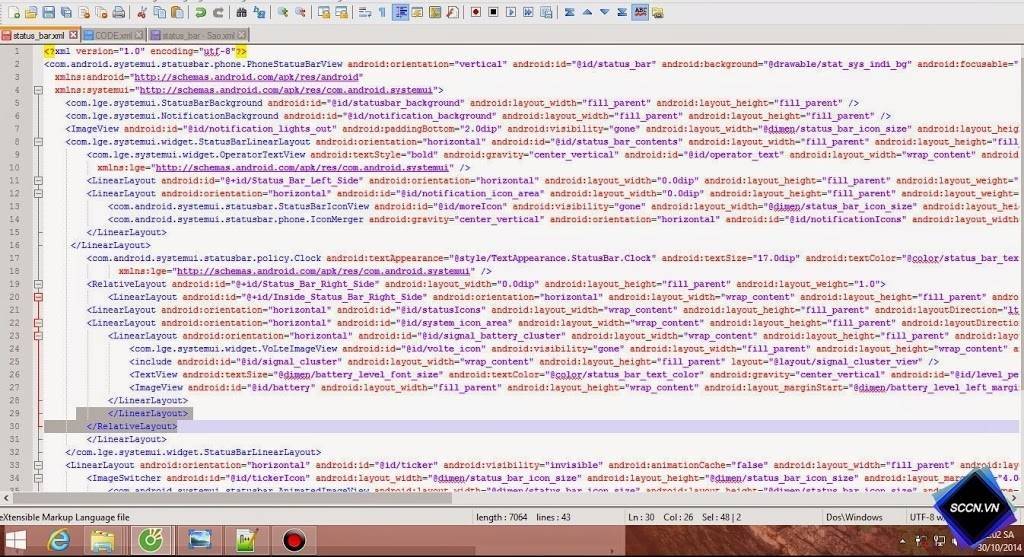Viewport: 1024px width, 557px height.
Task: Toggle word wrap in the toolbar
Action: (x=364, y=12)
